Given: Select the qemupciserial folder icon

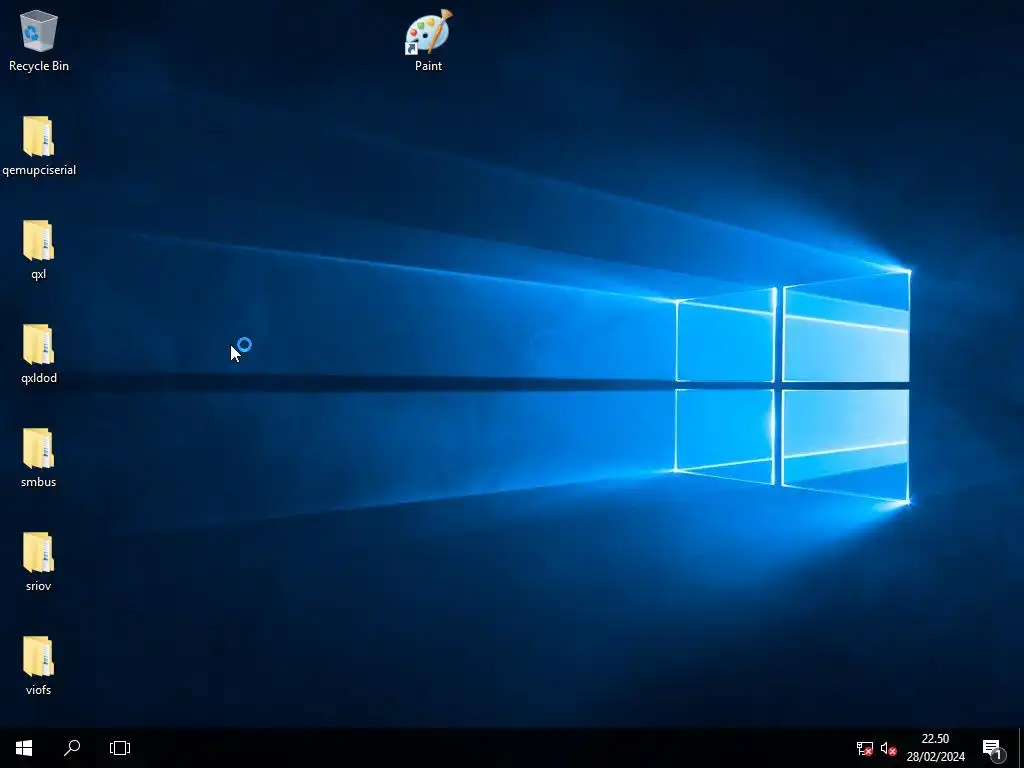Looking at the screenshot, I should coord(39,146).
